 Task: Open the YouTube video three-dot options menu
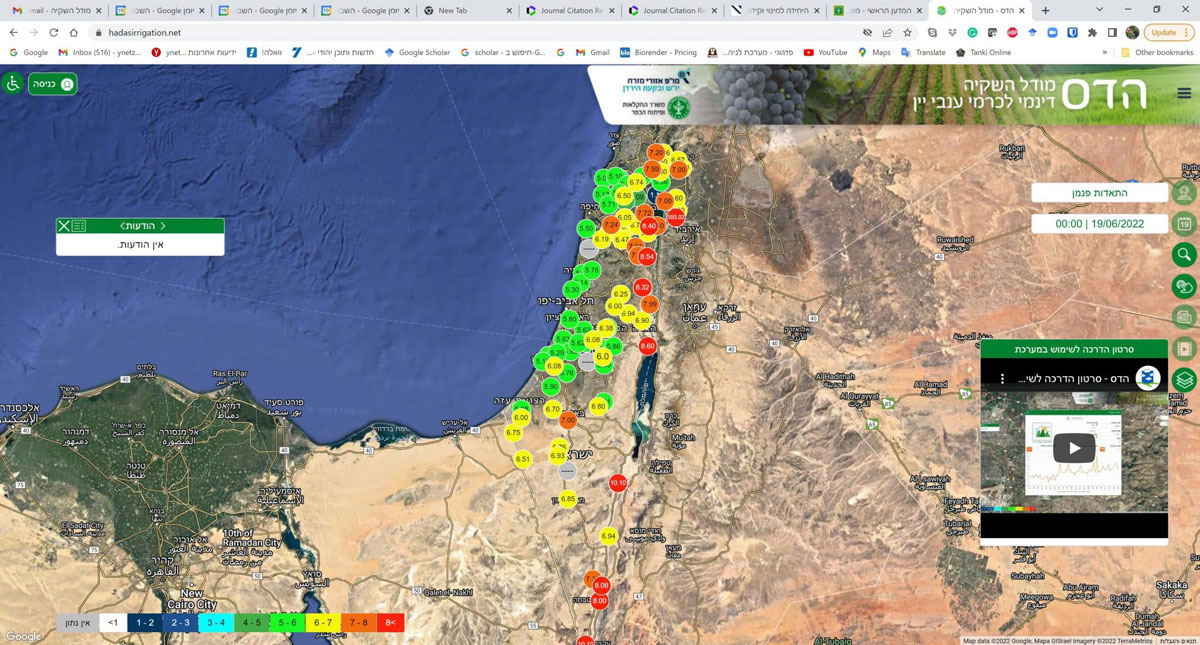pos(1002,379)
